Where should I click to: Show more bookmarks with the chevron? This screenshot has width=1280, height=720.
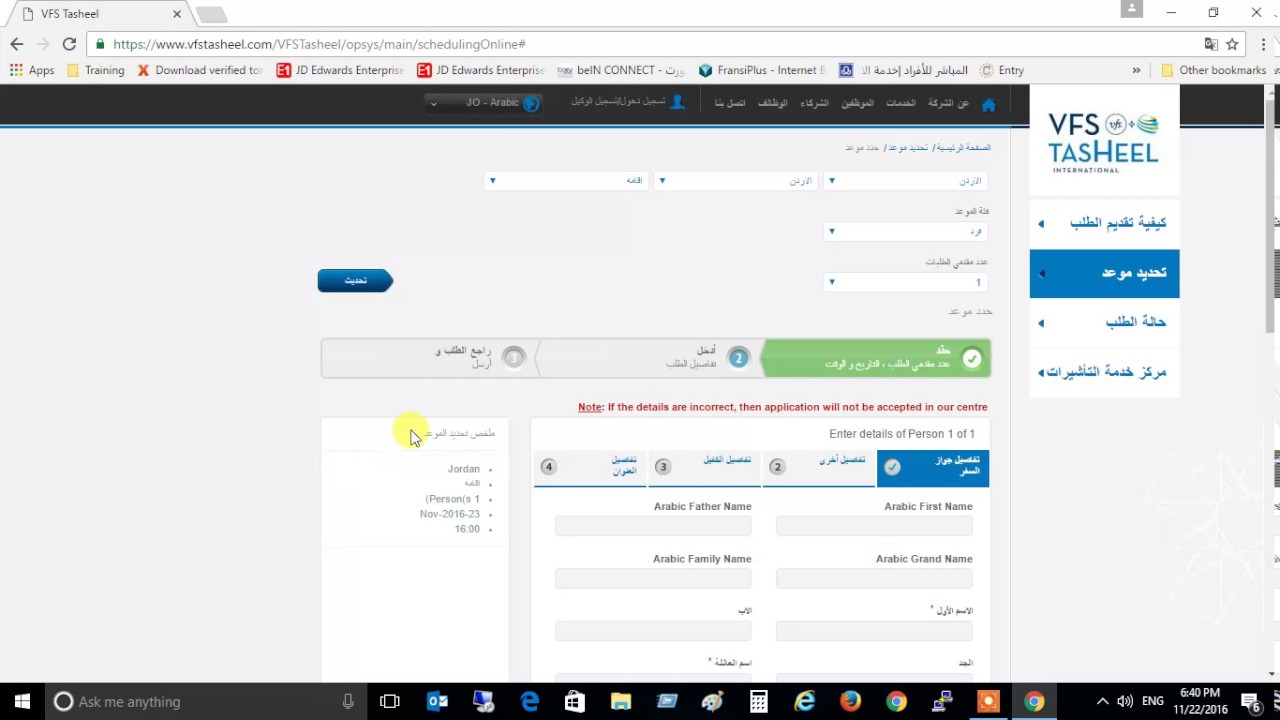point(1136,70)
